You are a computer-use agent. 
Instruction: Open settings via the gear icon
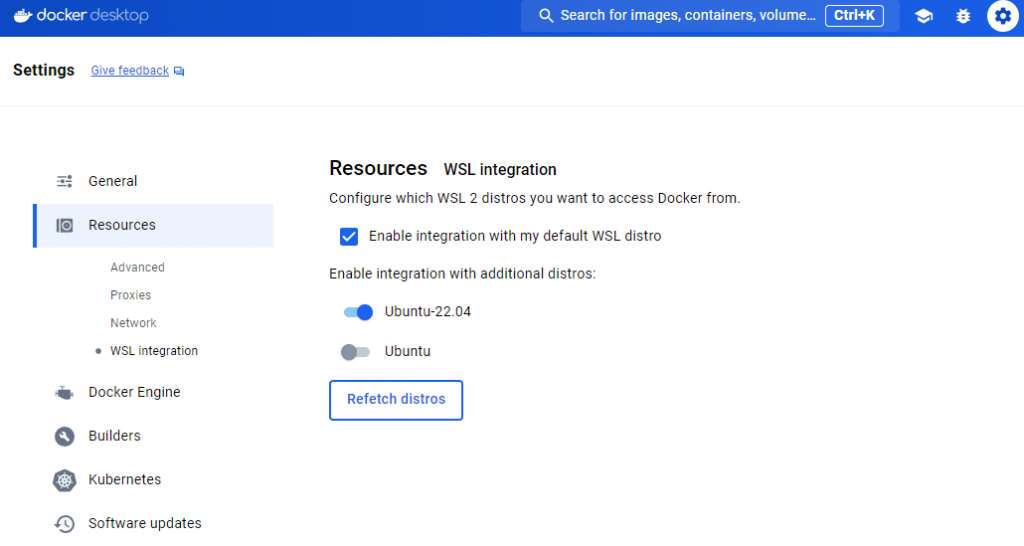[1002, 16]
